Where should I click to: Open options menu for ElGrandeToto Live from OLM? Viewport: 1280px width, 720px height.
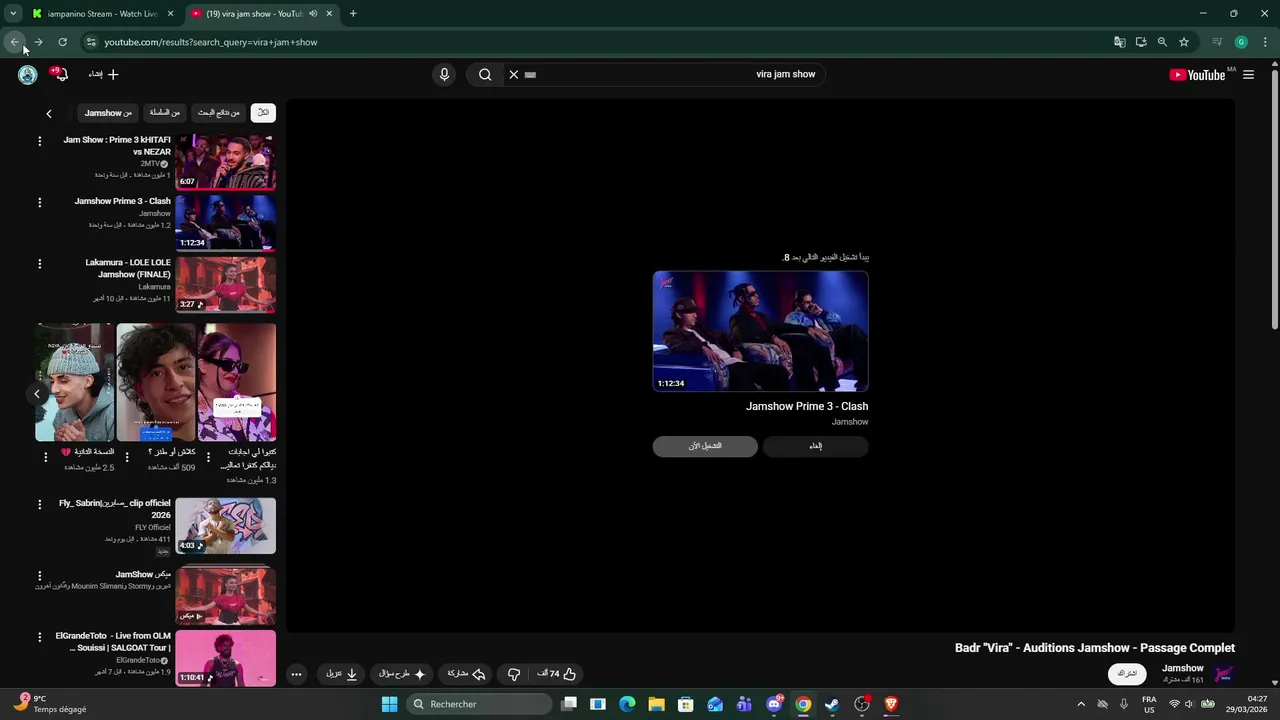(x=40, y=637)
